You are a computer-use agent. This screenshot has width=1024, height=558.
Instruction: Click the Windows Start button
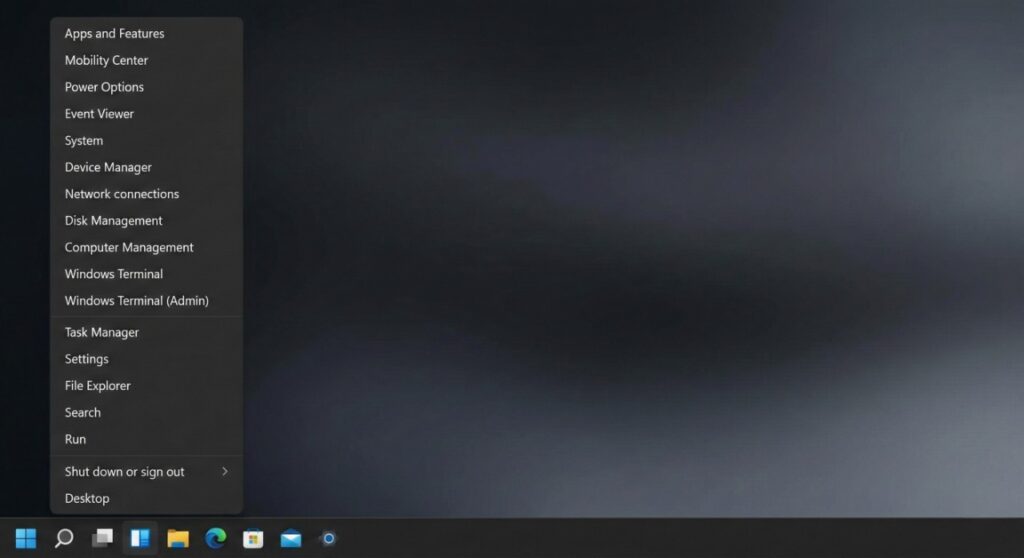point(26,539)
